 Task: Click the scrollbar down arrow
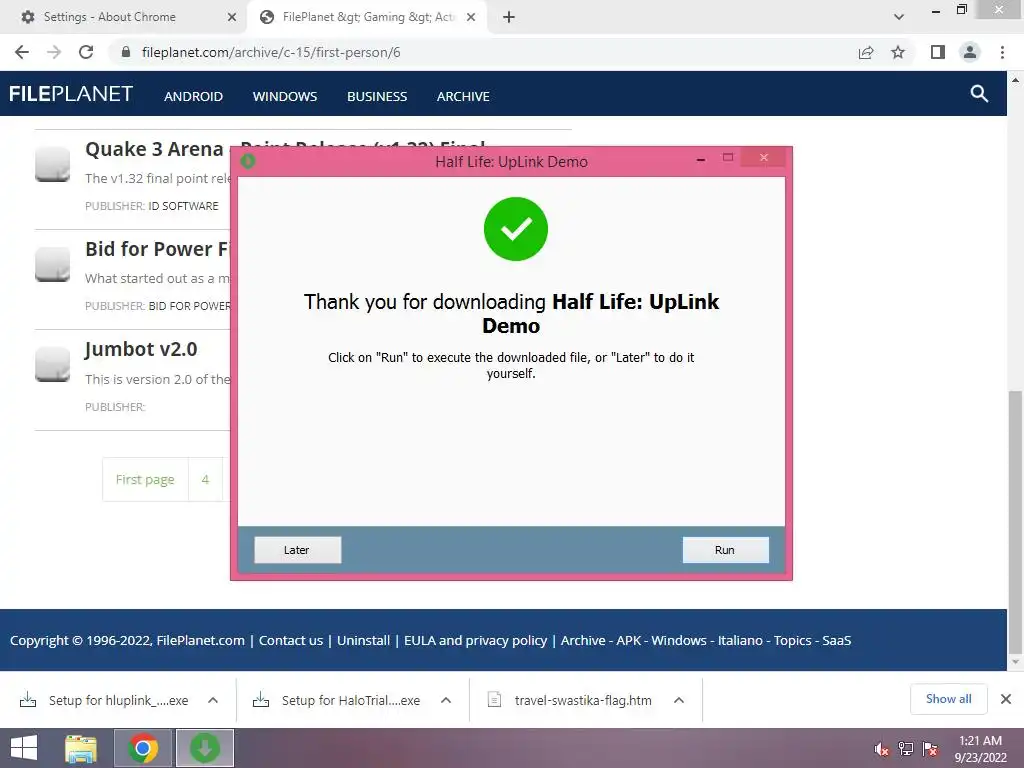tap(1015, 662)
